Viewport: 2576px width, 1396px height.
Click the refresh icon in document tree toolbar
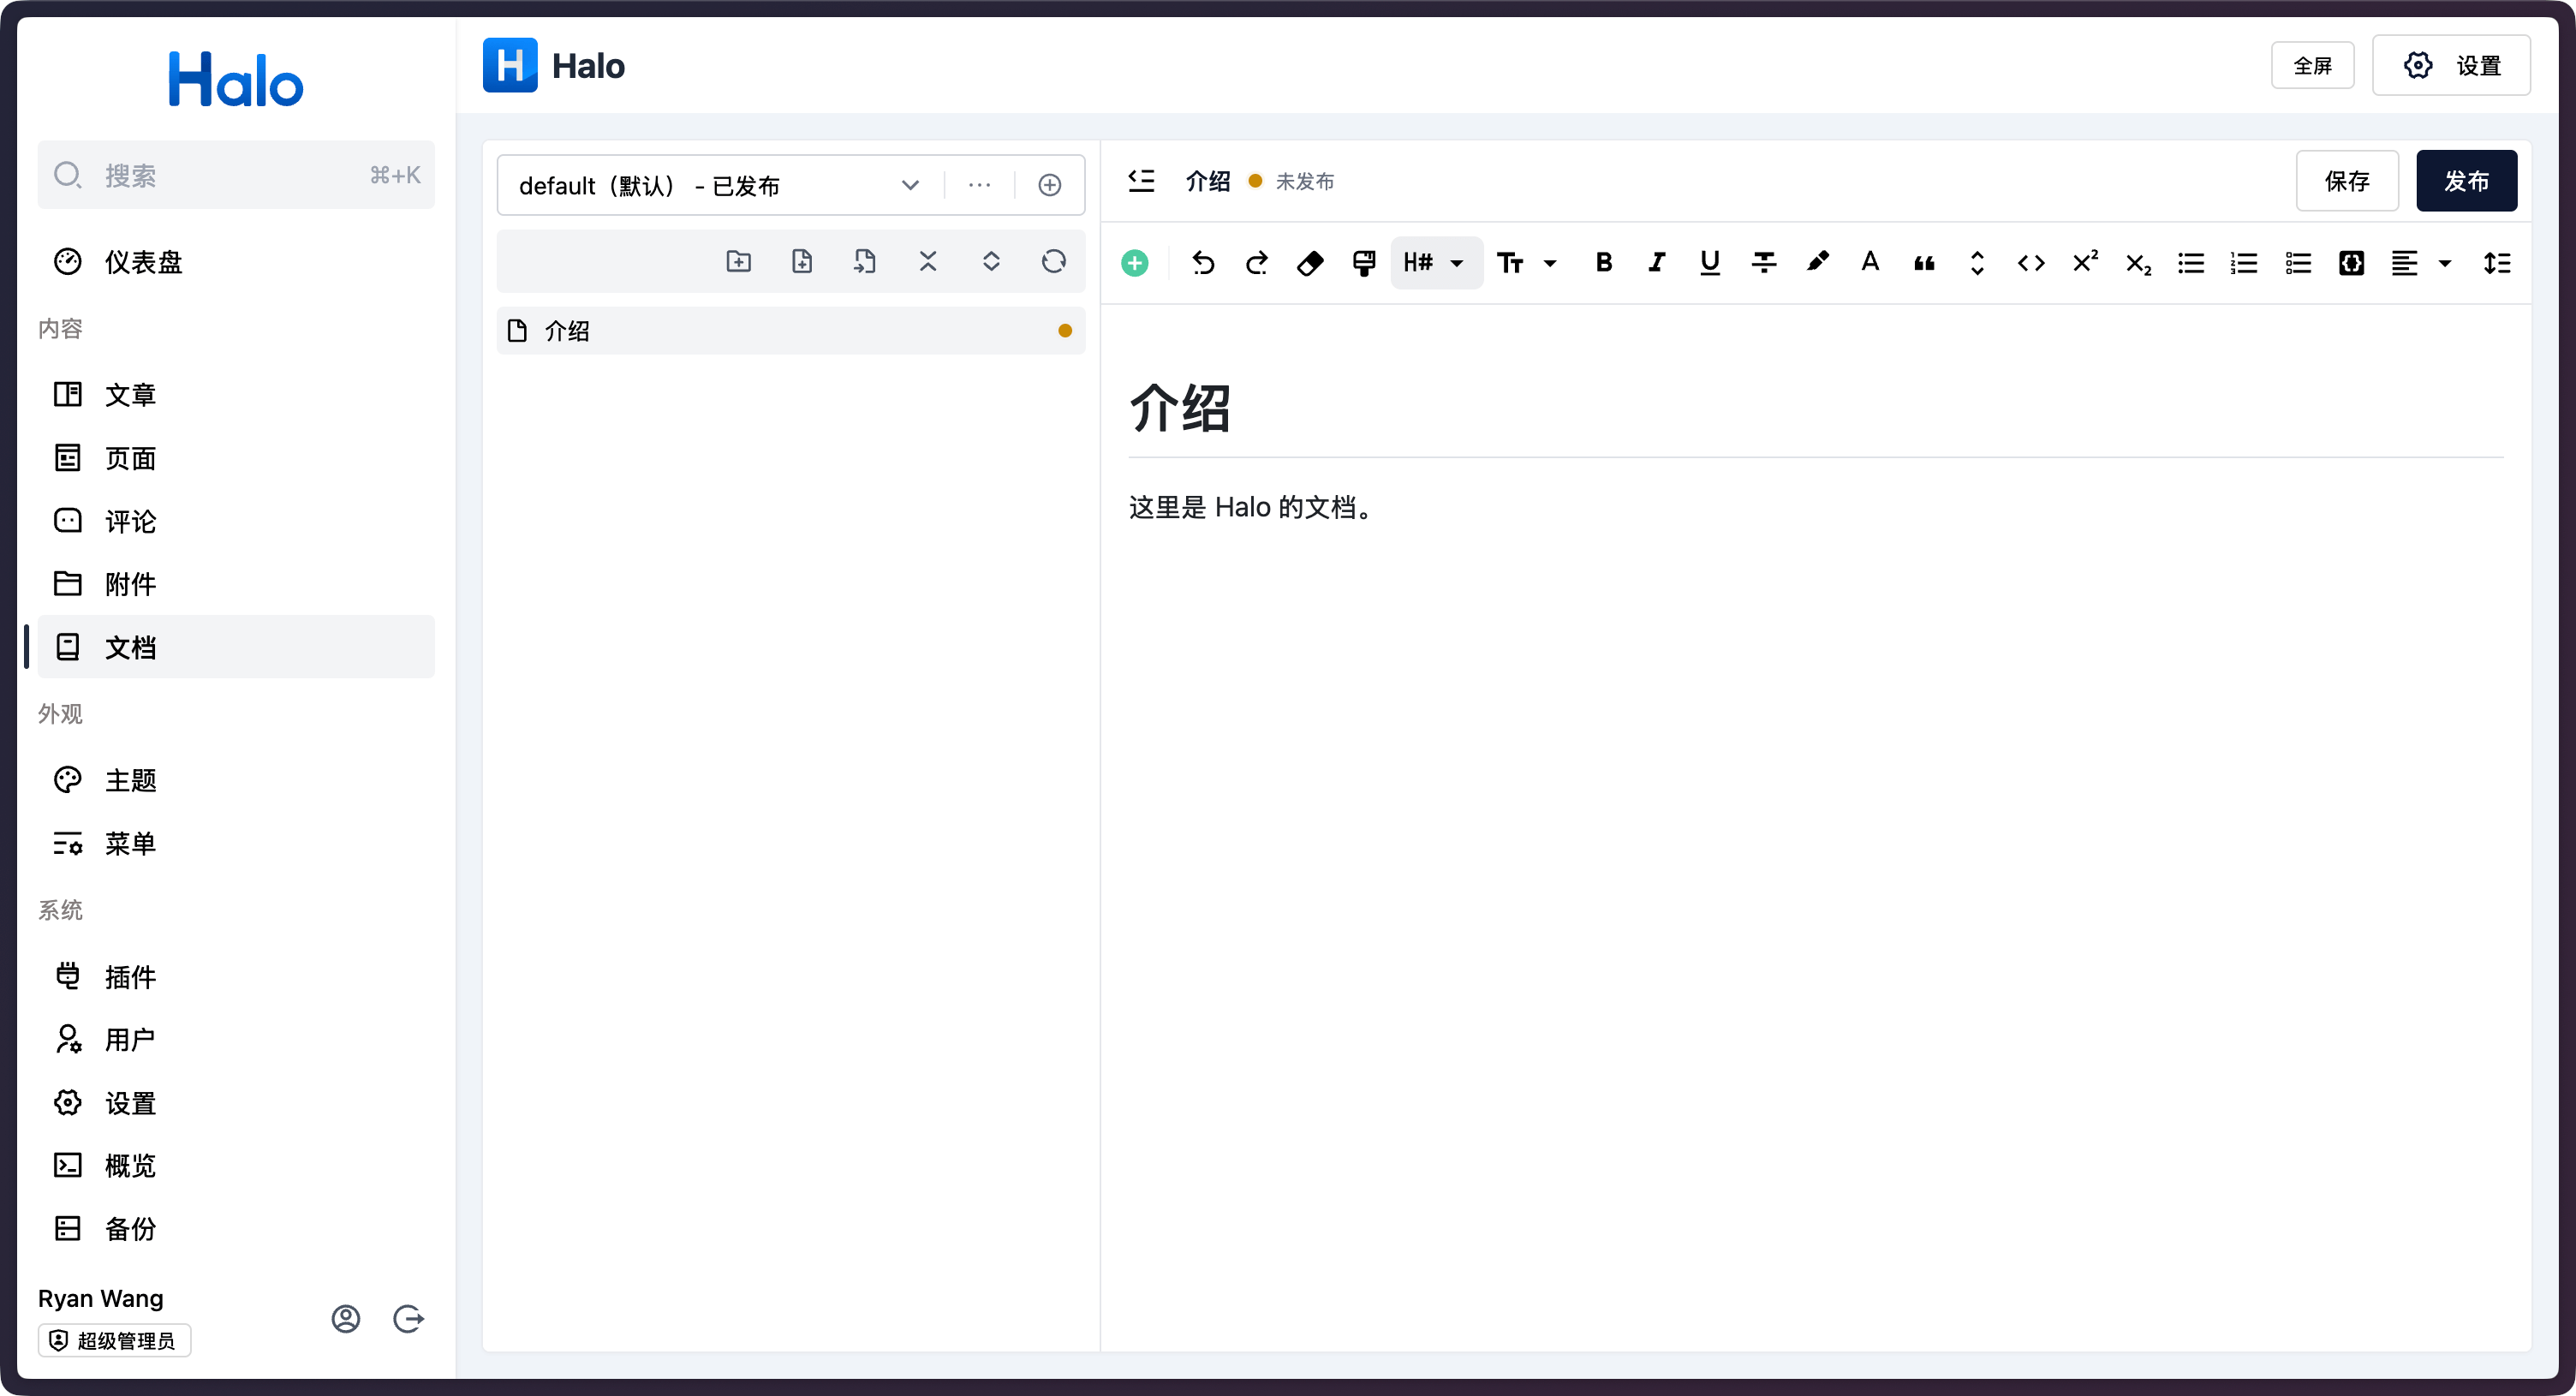coord(1053,261)
